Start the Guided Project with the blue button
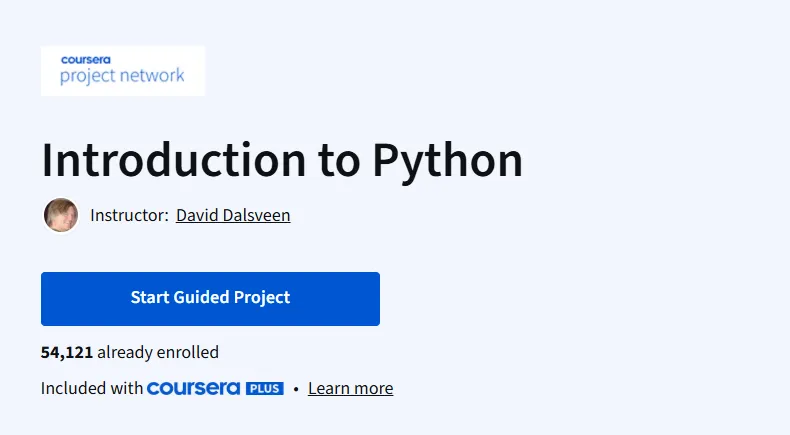This screenshot has height=435, width=790. 210,299
